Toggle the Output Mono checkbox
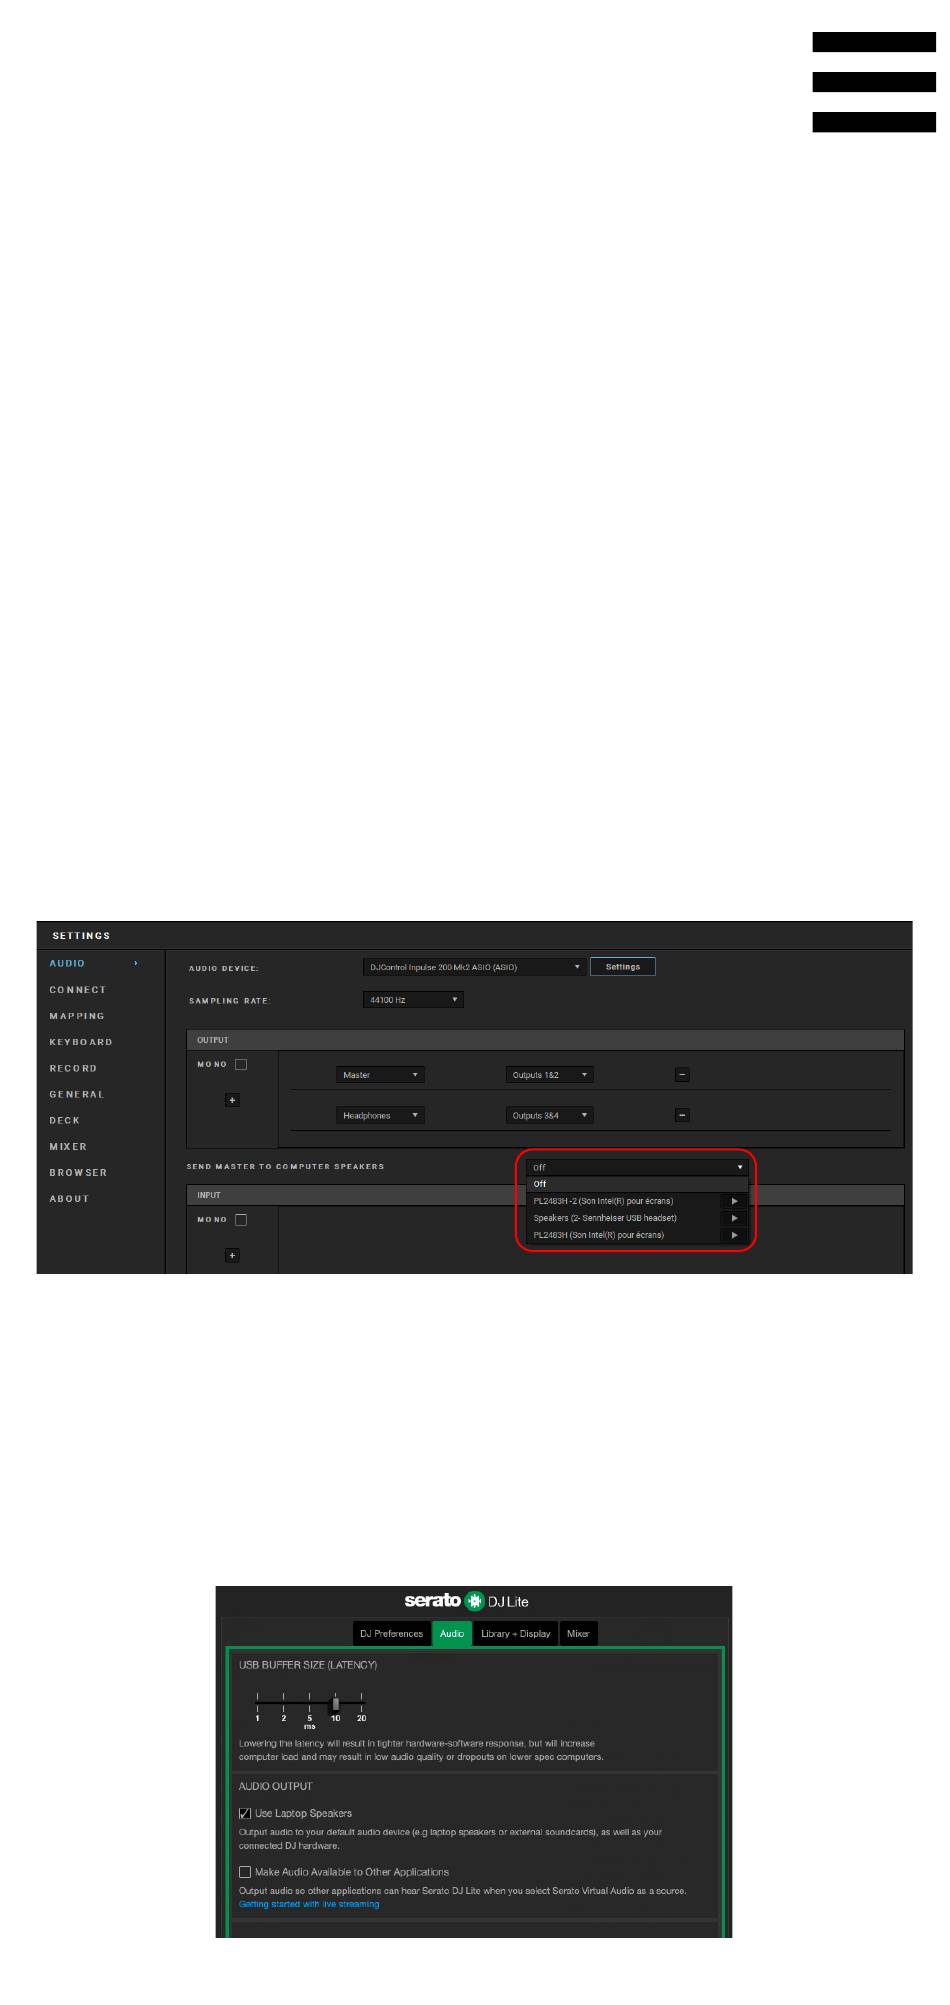The height and width of the screenshot is (2005, 950). pos(241,1064)
